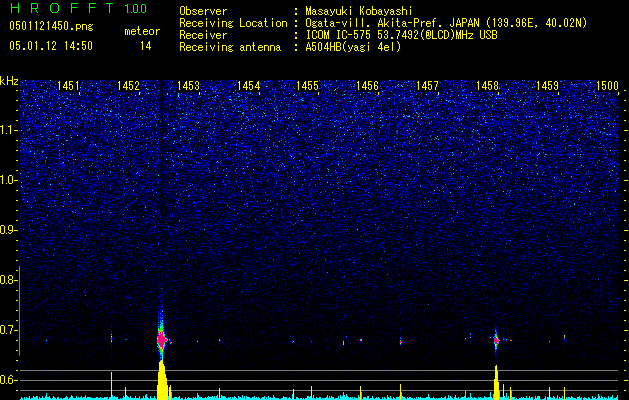Click the date stamp 05.01.12 14:50
The height and width of the screenshot is (400, 629).
click(51, 46)
